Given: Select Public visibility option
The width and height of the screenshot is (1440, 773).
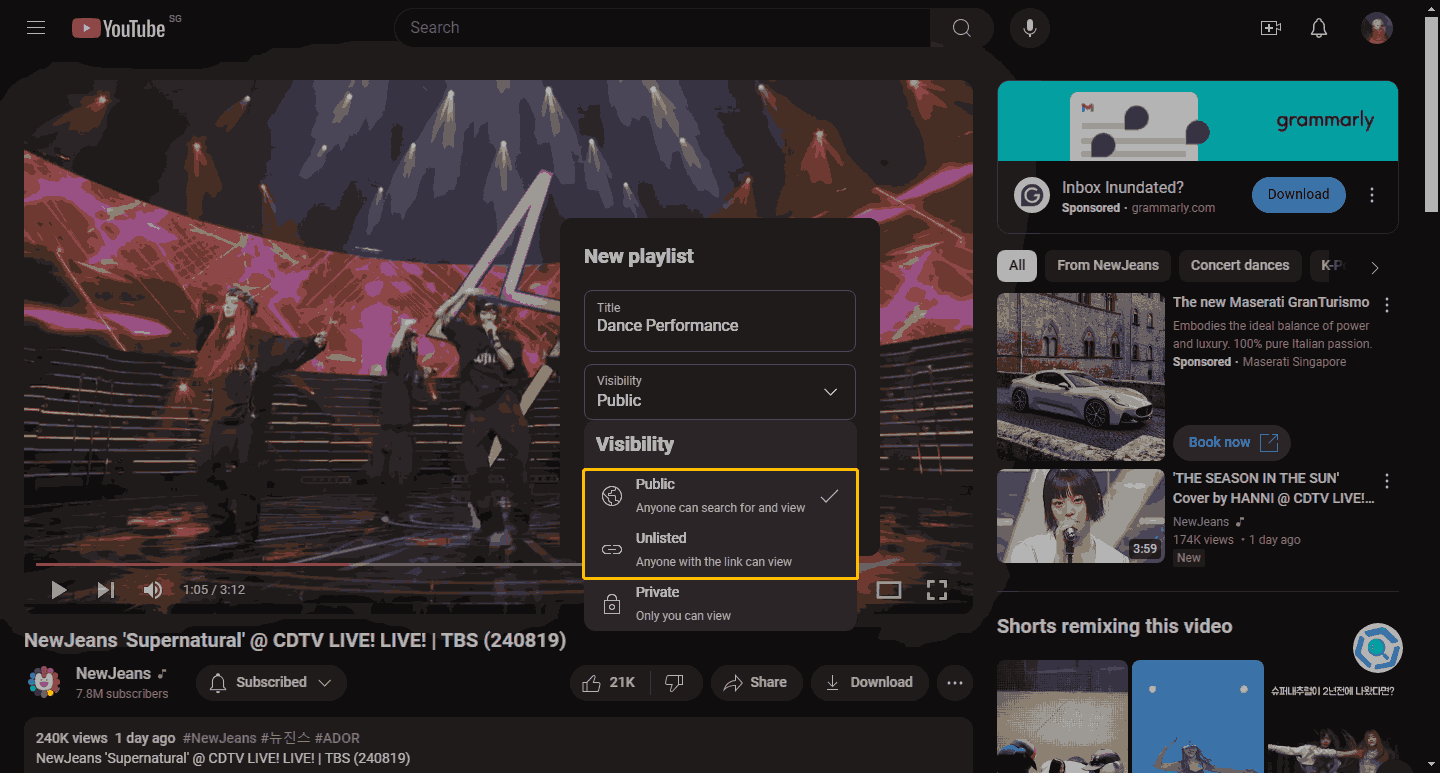Looking at the screenshot, I should tap(720, 496).
